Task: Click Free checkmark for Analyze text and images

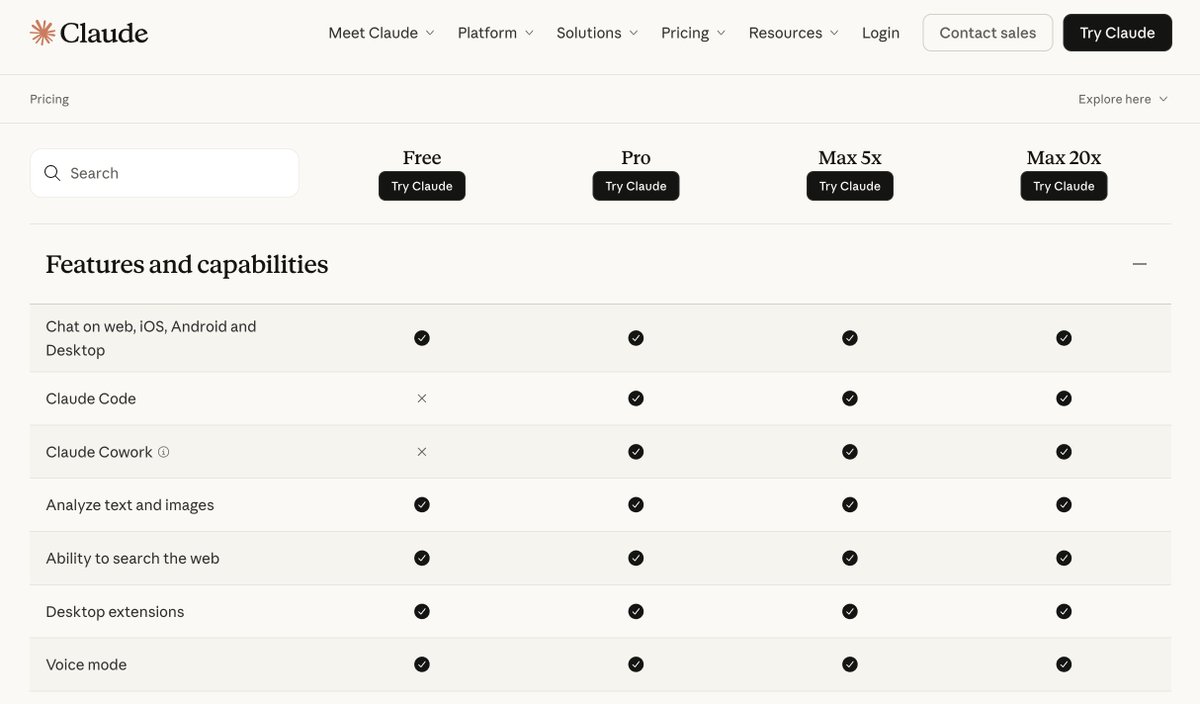Action: point(422,505)
